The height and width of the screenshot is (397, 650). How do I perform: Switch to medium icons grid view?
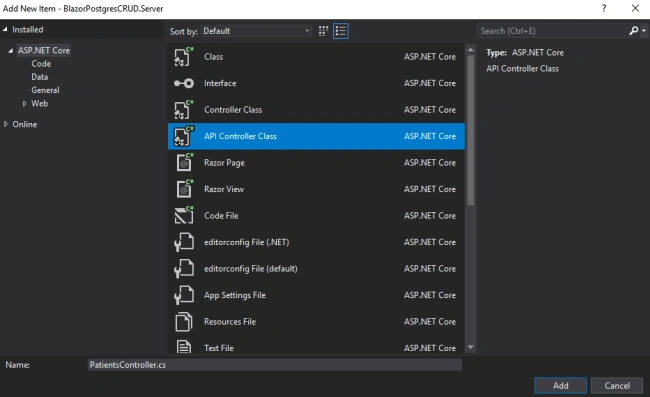coord(323,31)
